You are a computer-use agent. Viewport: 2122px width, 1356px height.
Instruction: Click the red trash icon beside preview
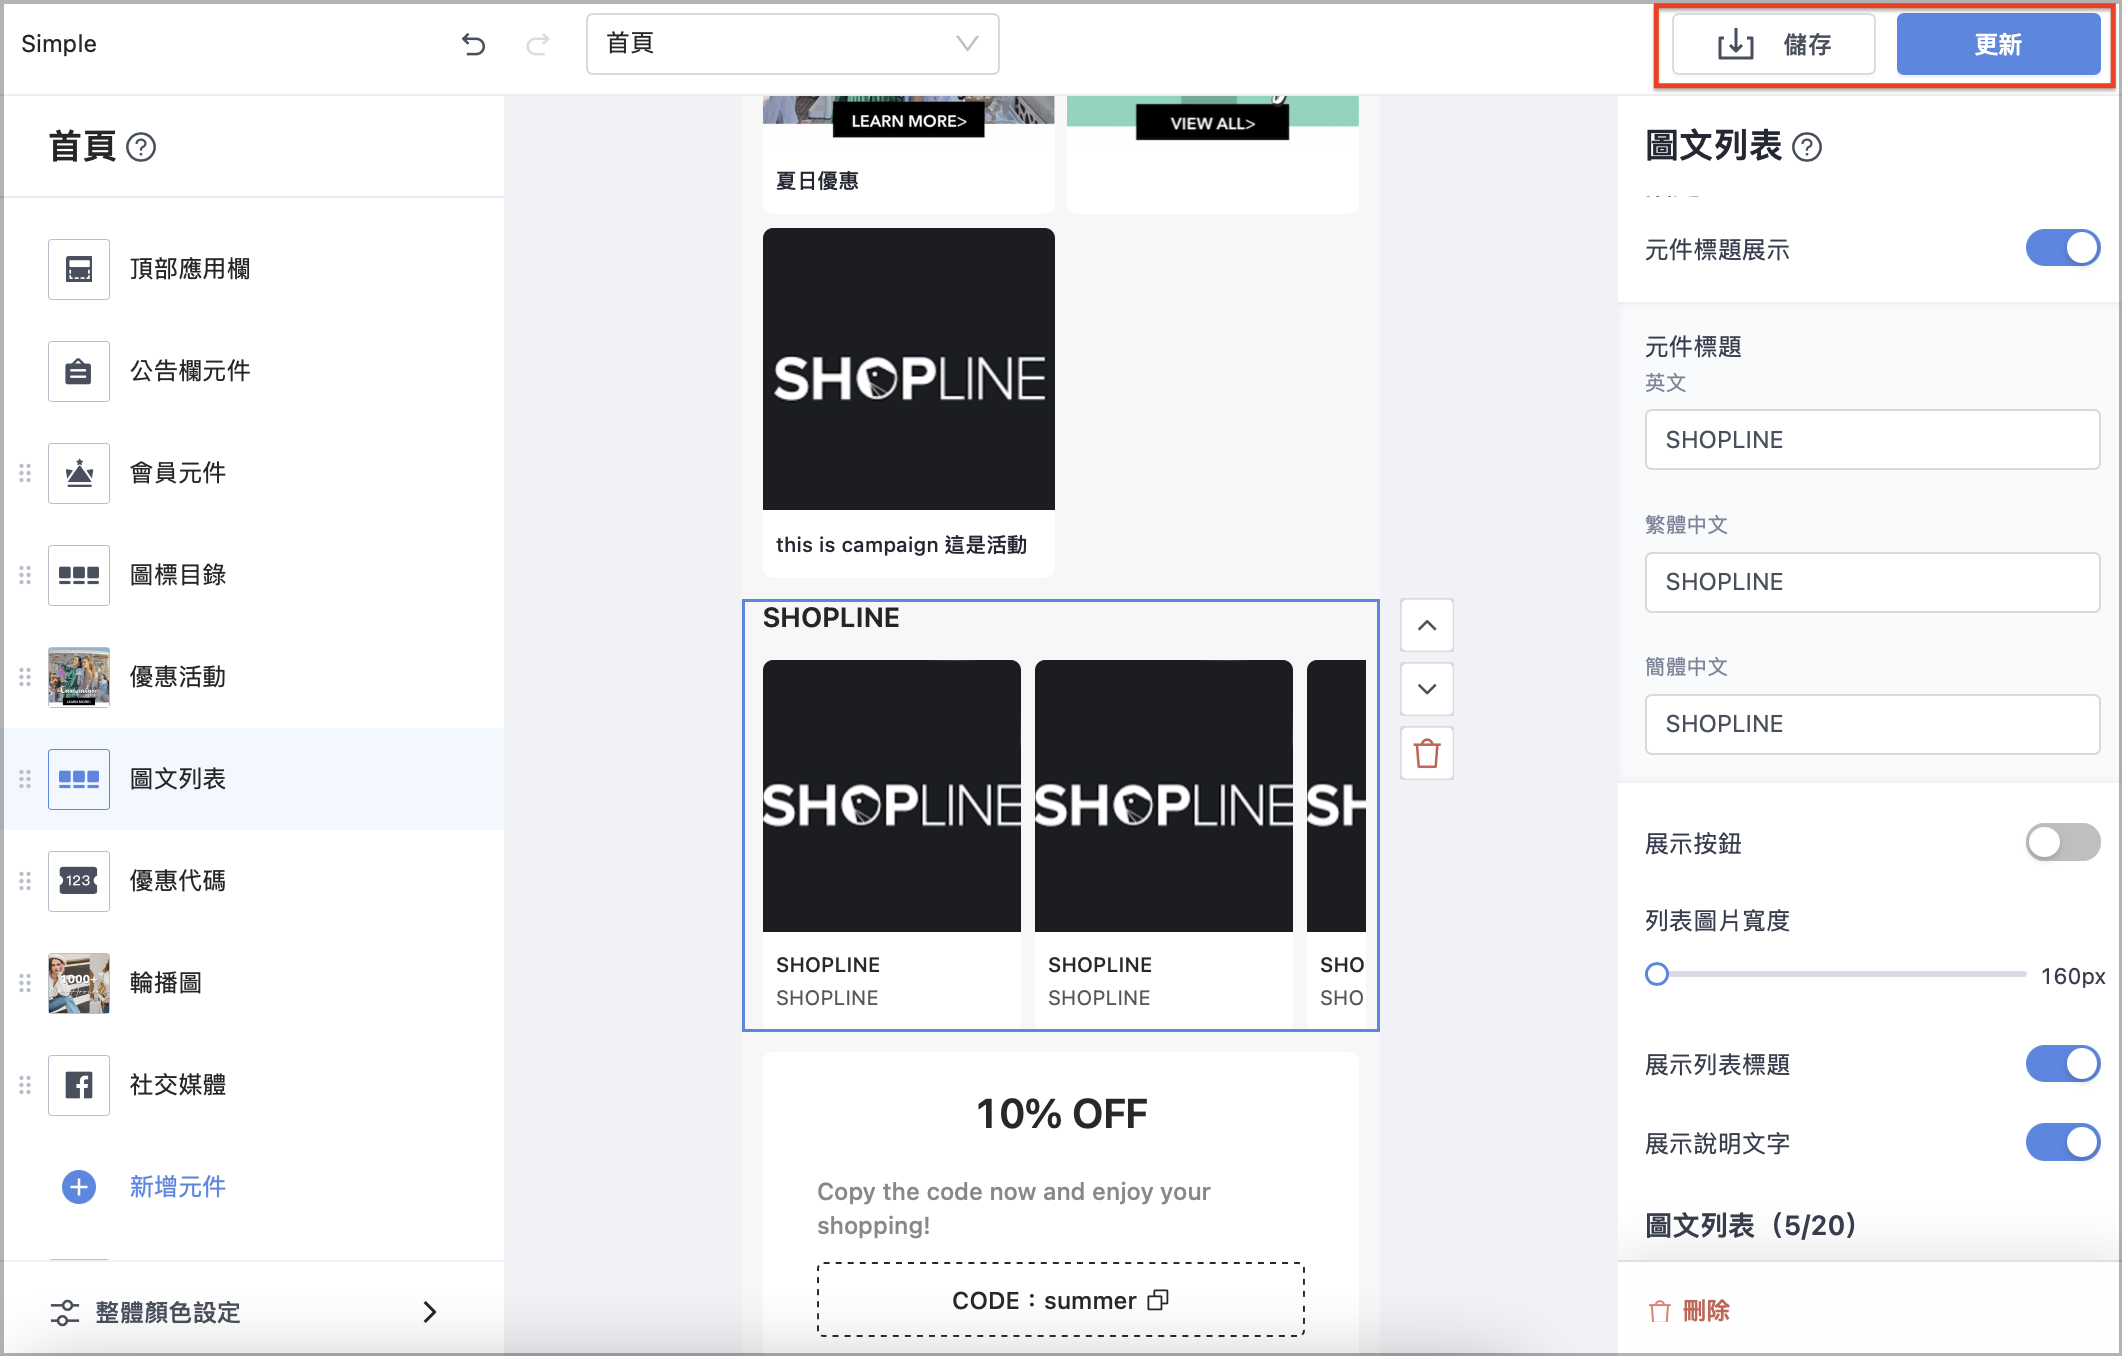point(1427,753)
